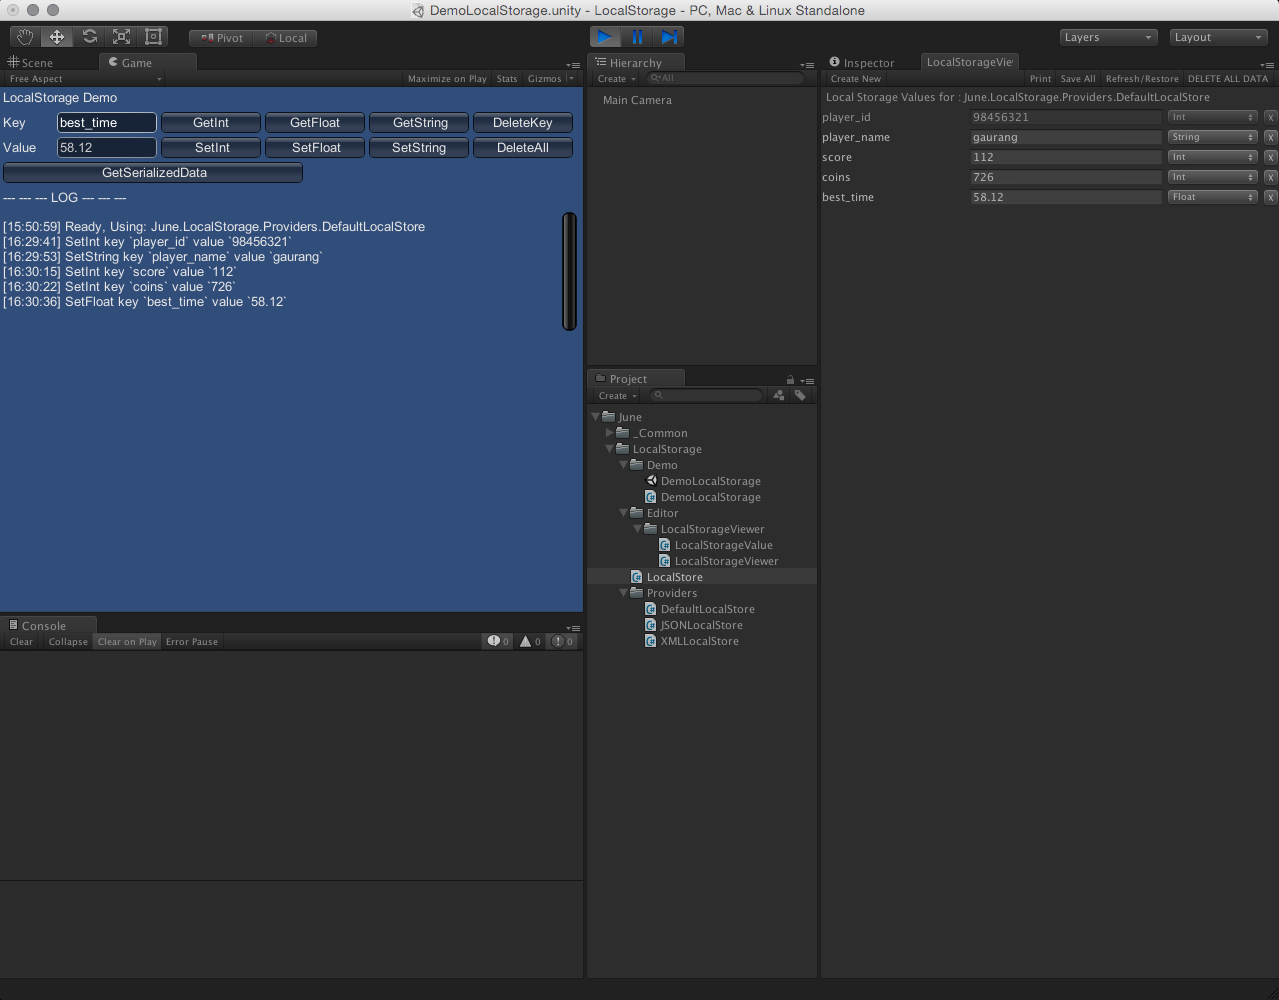Screen dimensions: 1279x1000
Task: Click the Step frame button
Action: [669, 37]
